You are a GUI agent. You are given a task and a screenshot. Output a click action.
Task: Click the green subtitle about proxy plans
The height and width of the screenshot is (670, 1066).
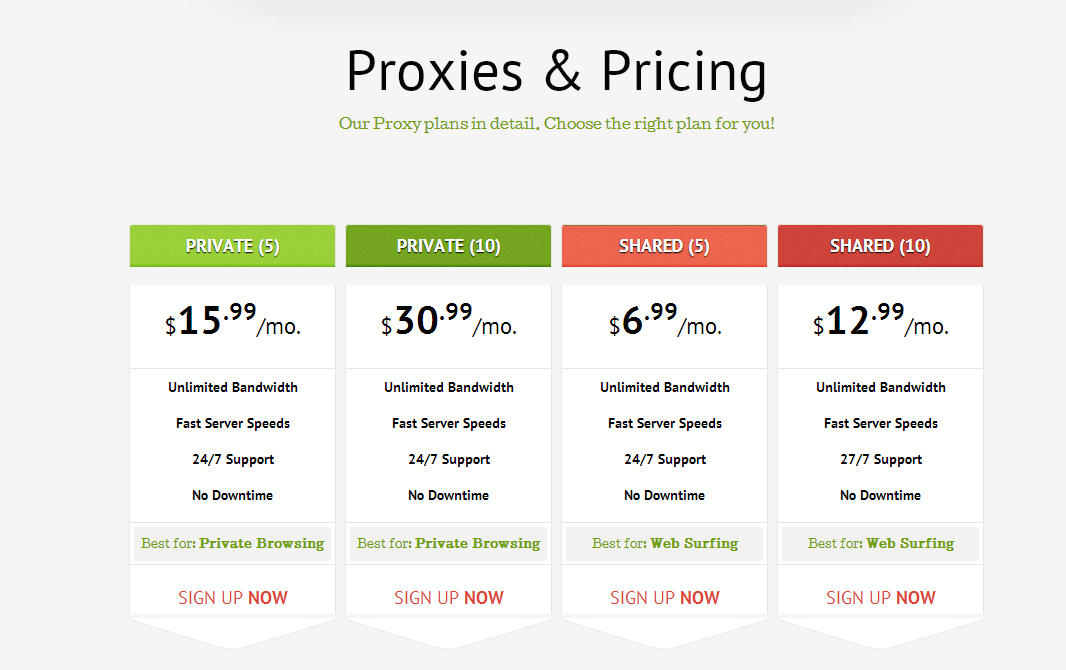pos(557,124)
